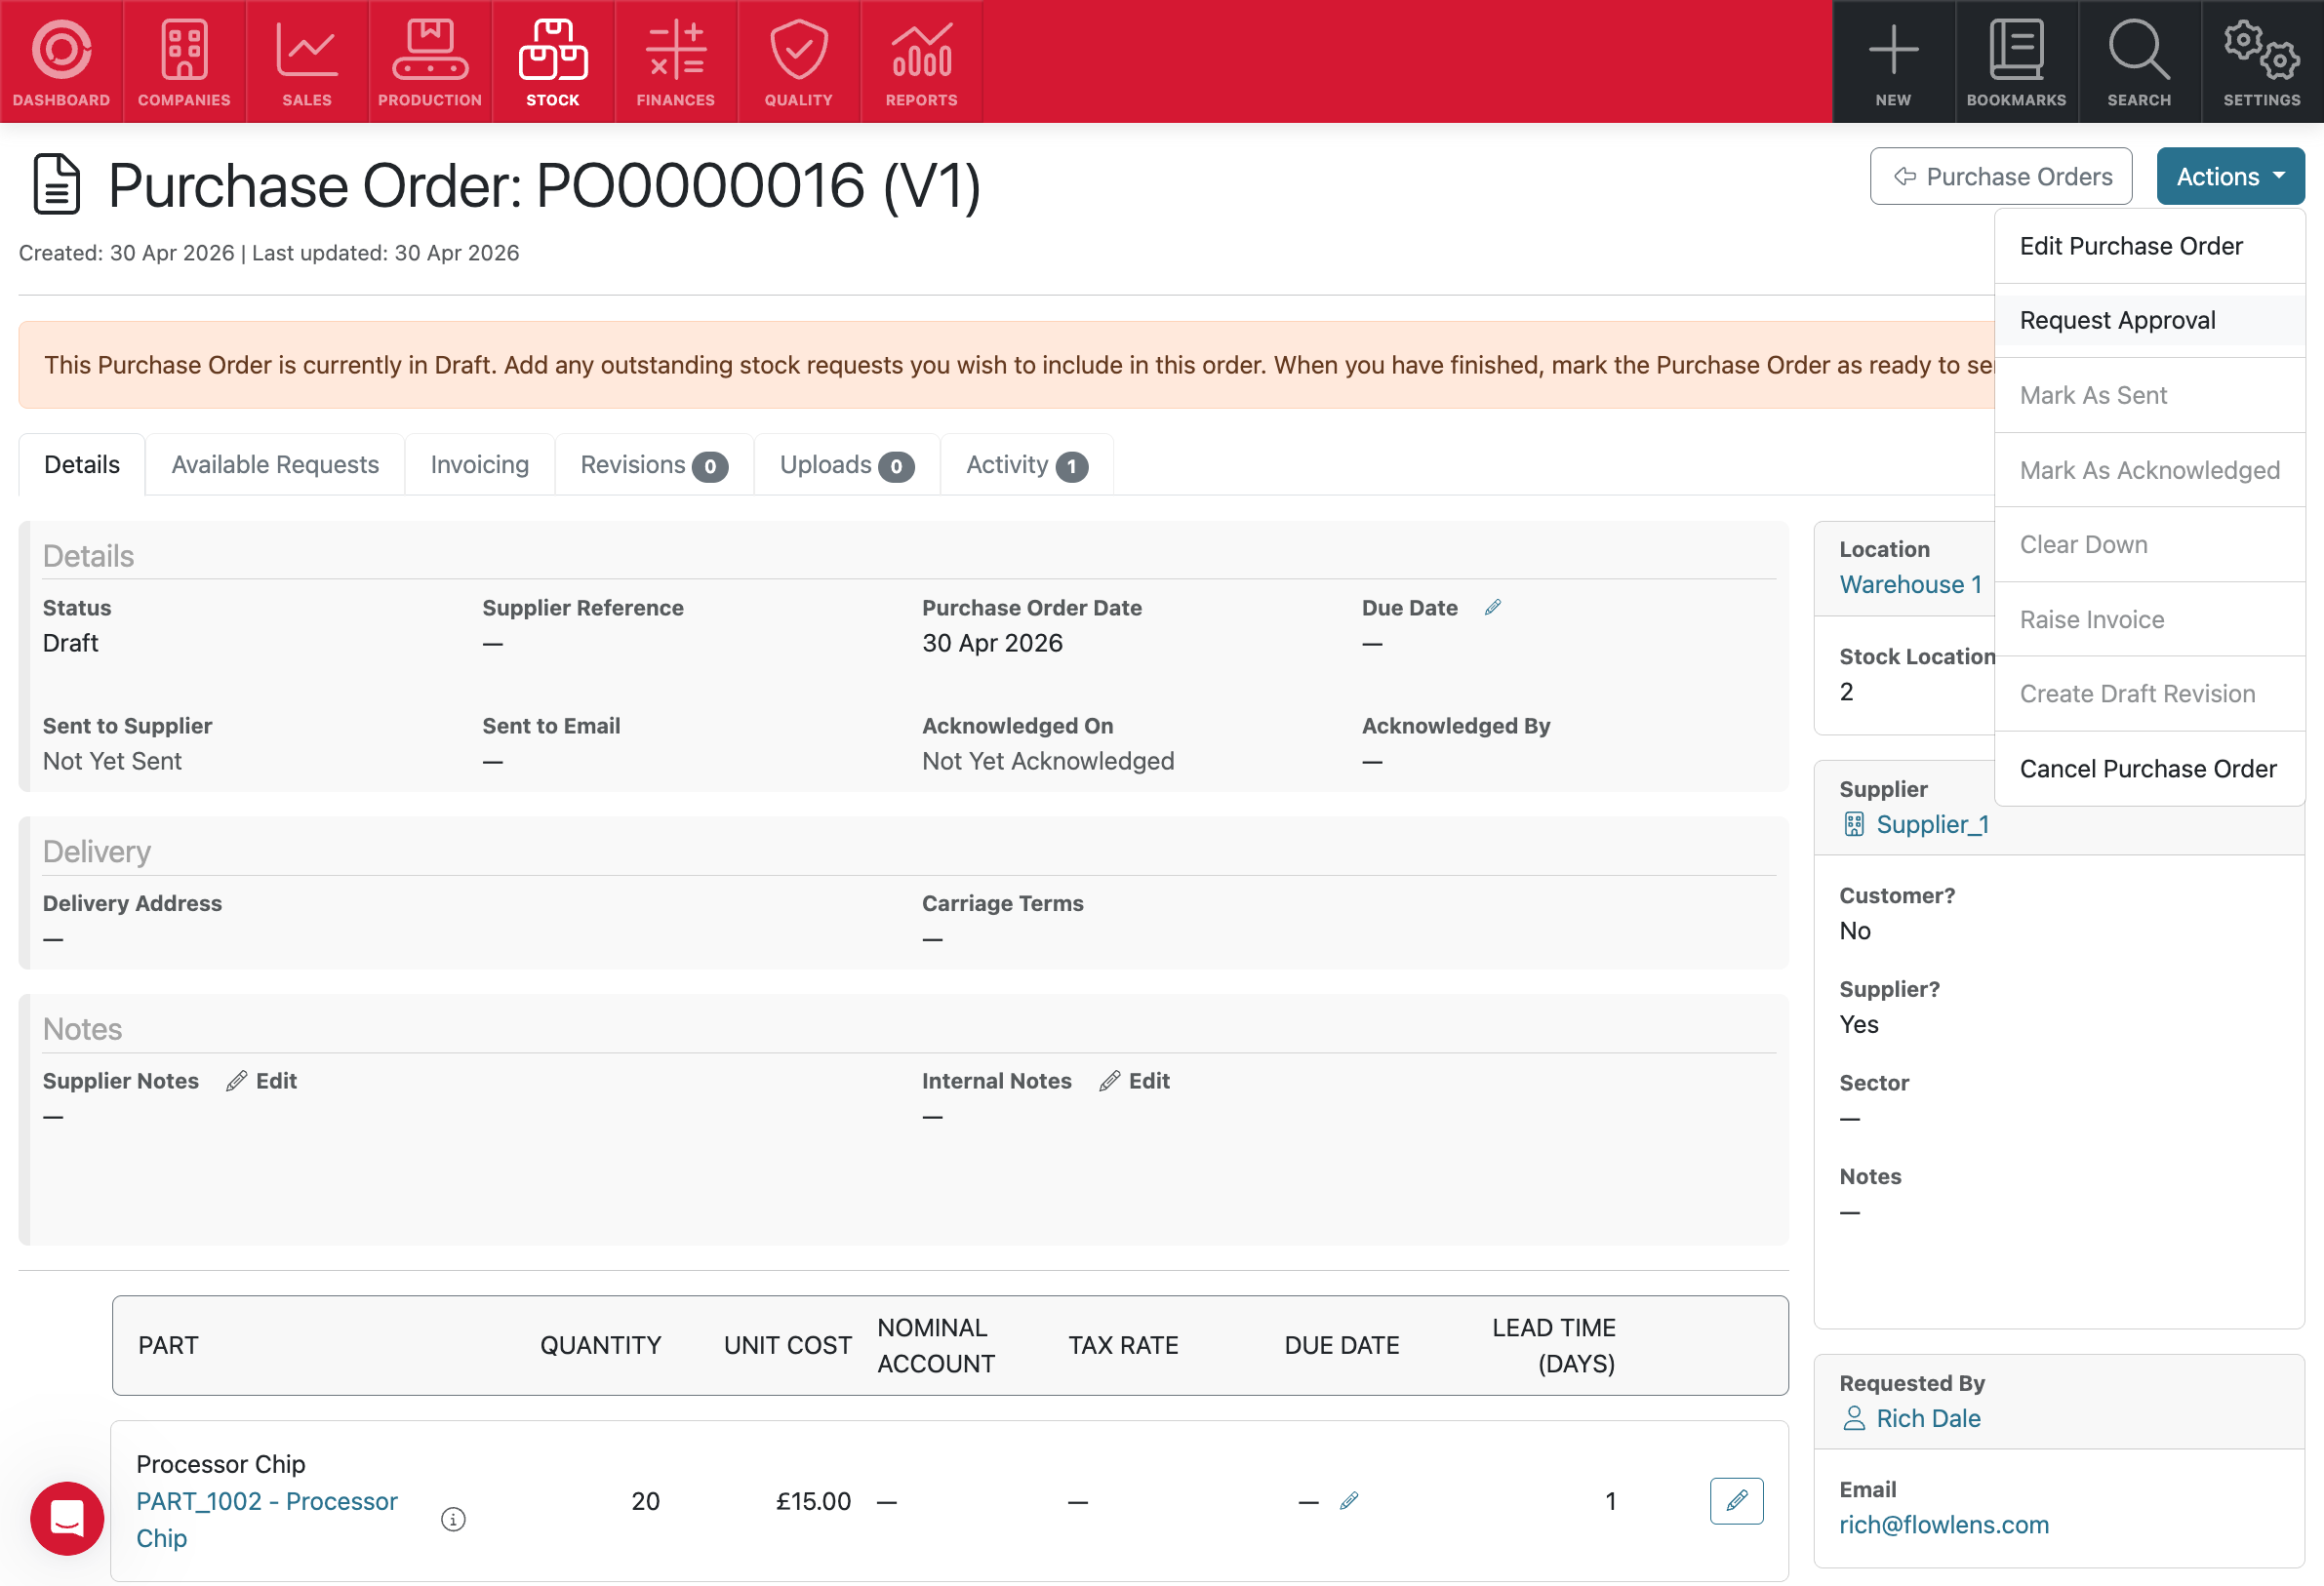Choose Clear Down from Actions menu
Viewport: 2324px width, 1586px height.
pyautogui.click(x=2149, y=544)
